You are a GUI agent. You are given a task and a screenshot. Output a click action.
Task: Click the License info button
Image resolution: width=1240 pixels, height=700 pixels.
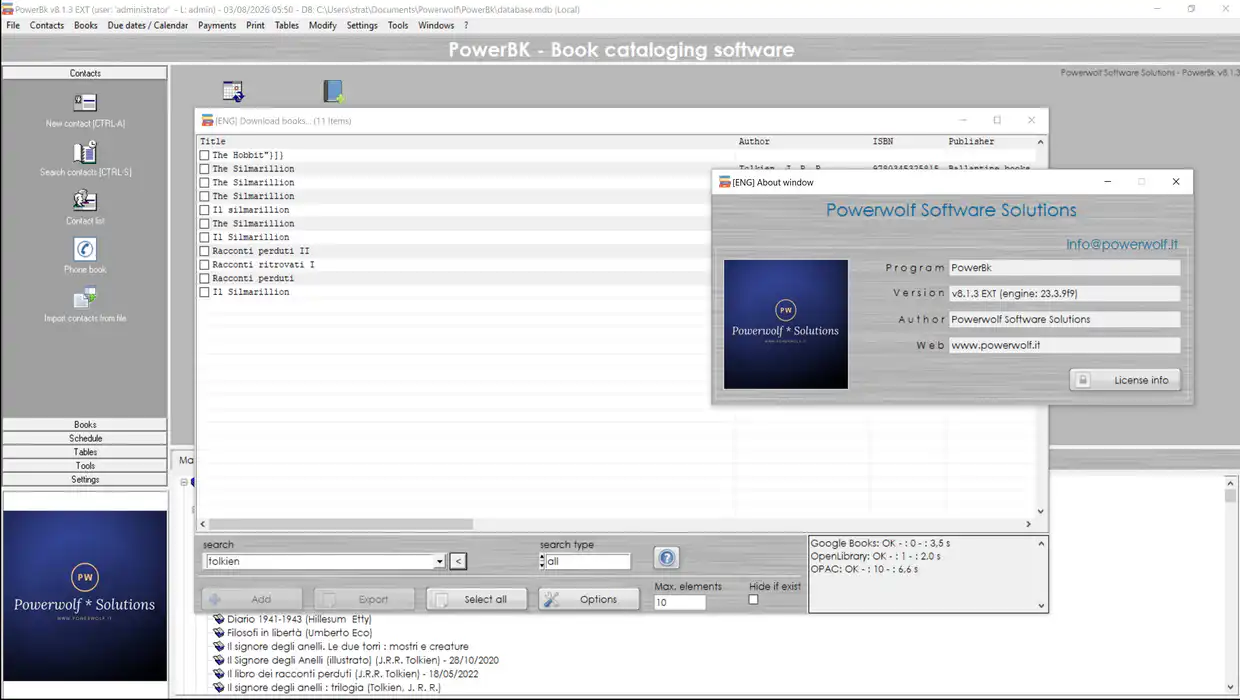point(1125,380)
